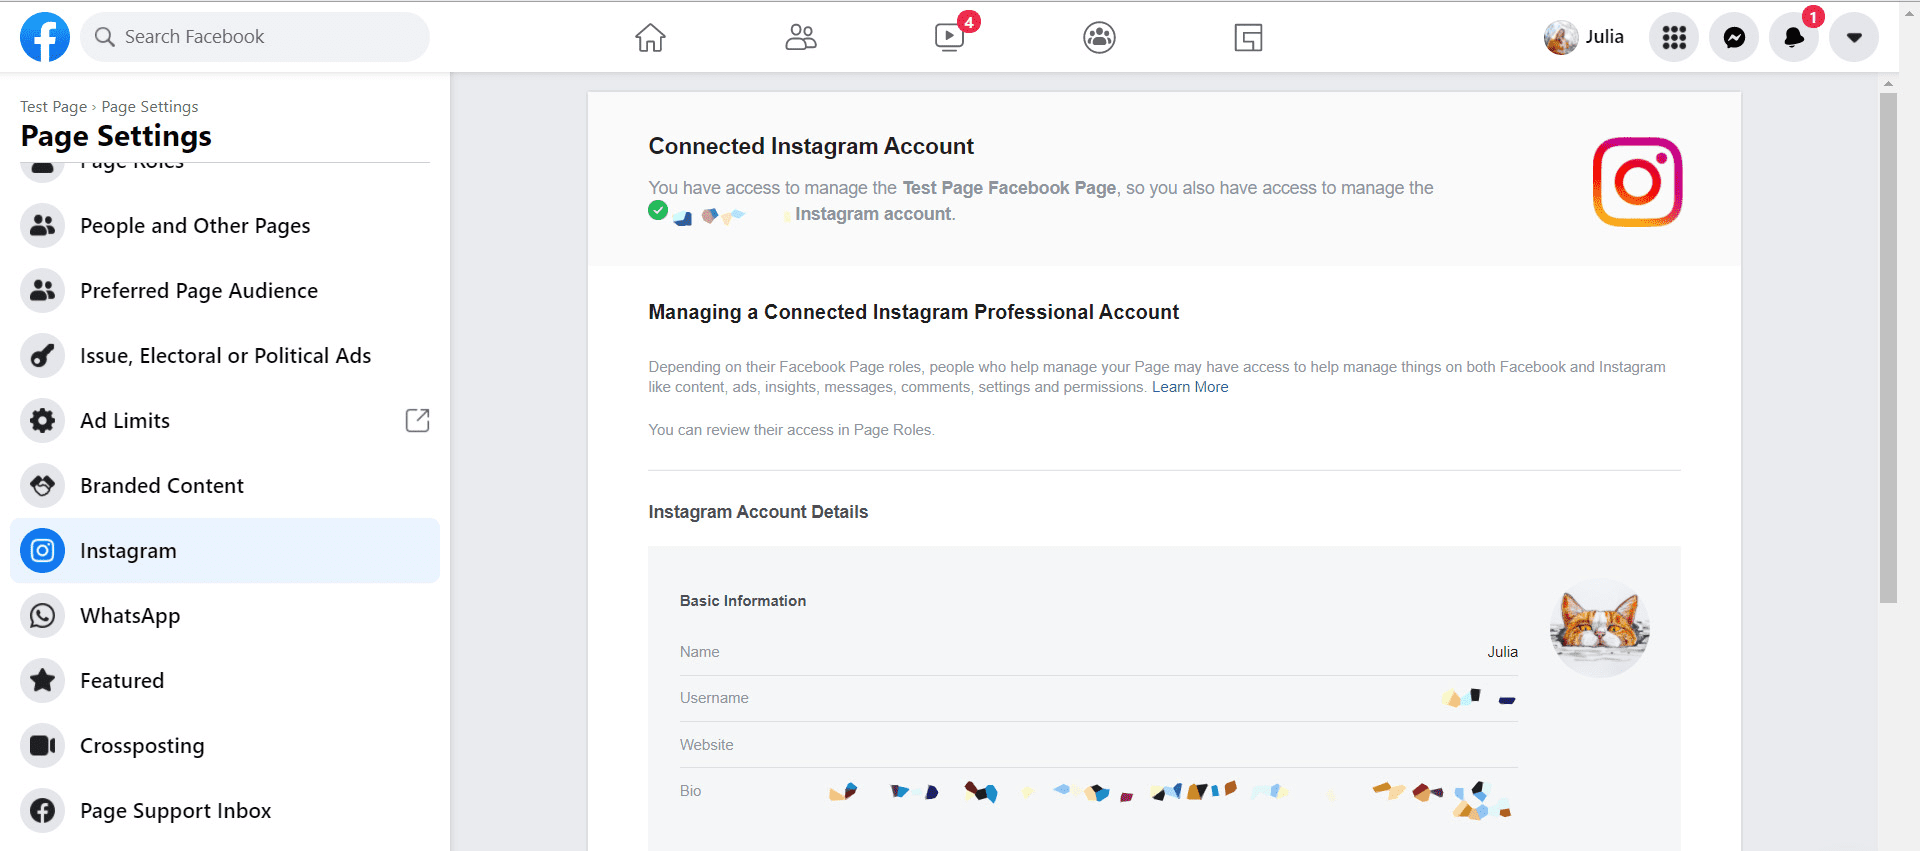1920x851 pixels.
Task: Click the Name value Julia
Action: tap(1502, 652)
